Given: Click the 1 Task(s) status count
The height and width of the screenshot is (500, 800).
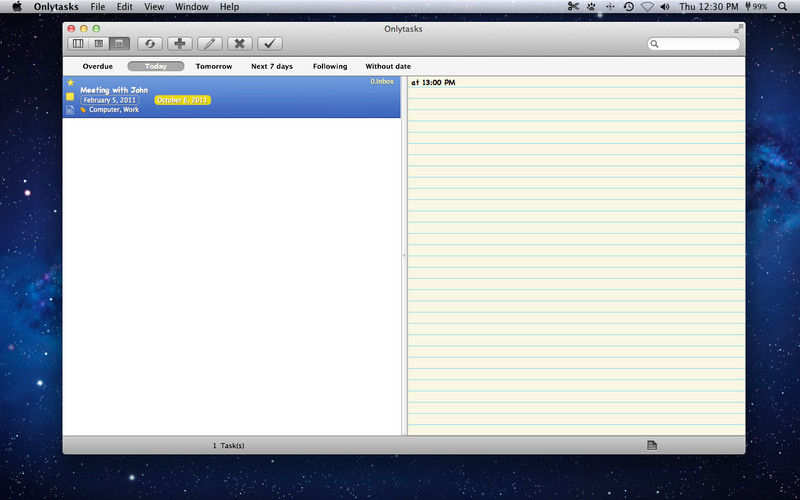Looking at the screenshot, I should pyautogui.click(x=229, y=446).
